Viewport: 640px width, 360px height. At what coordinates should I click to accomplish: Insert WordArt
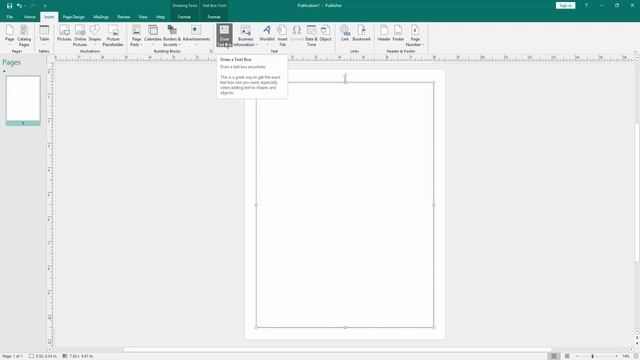(x=267, y=35)
